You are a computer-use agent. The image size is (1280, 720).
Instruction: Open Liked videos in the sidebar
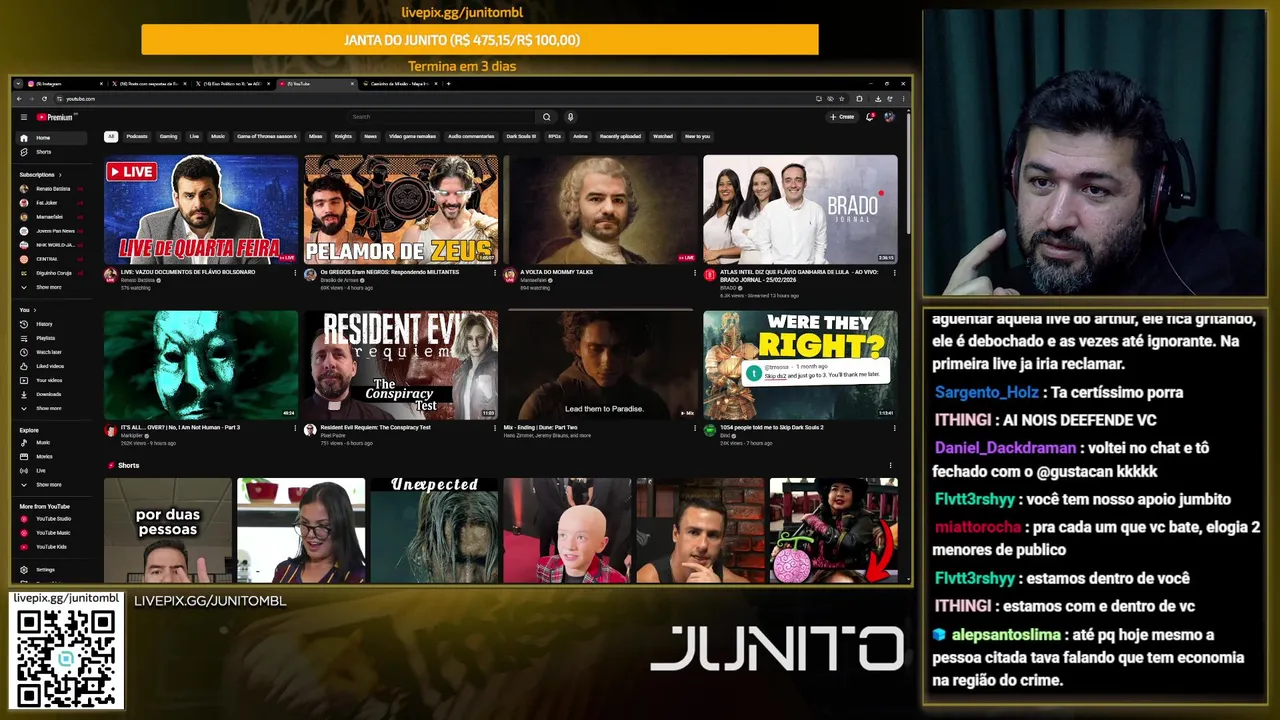pyautogui.click(x=53, y=366)
